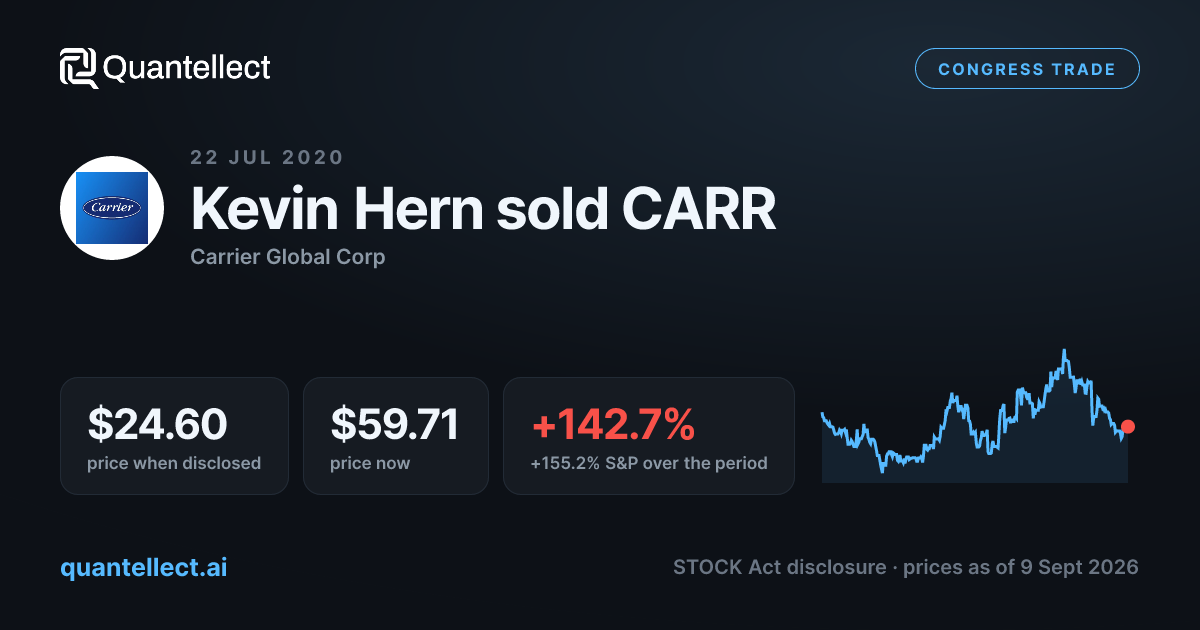Screen dimensions: 1200x630
Task: Click the red endpoint dot on chart
Action: click(1128, 426)
